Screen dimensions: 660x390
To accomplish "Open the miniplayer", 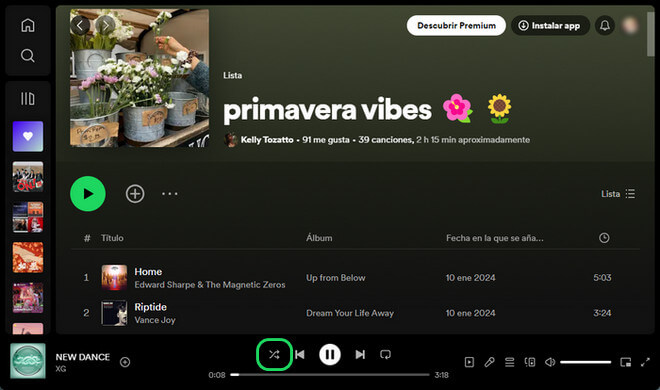I will coord(625,362).
